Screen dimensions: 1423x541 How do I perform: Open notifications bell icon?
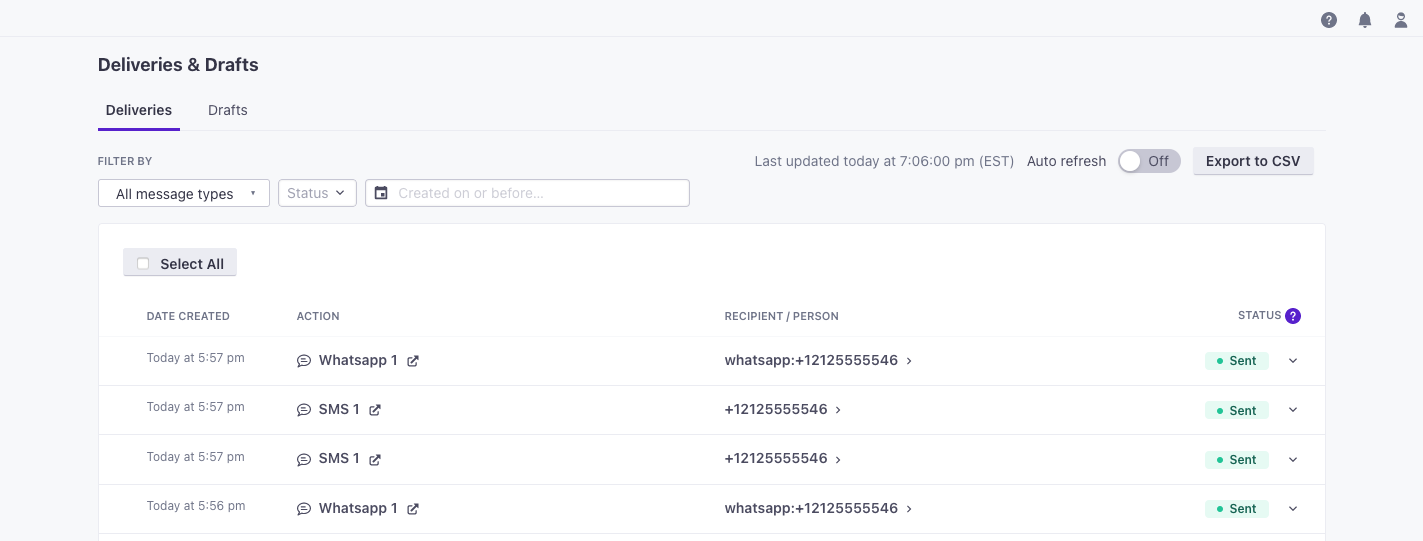point(1365,20)
